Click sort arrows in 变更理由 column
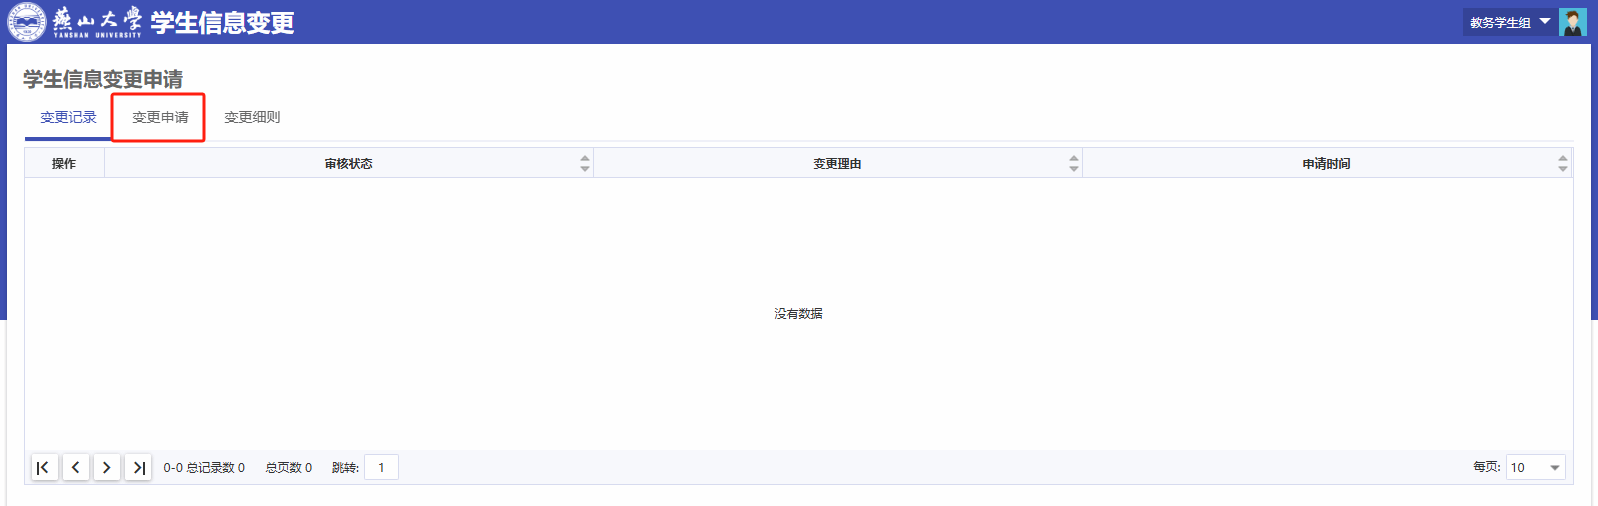1598x506 pixels. (x=1074, y=163)
